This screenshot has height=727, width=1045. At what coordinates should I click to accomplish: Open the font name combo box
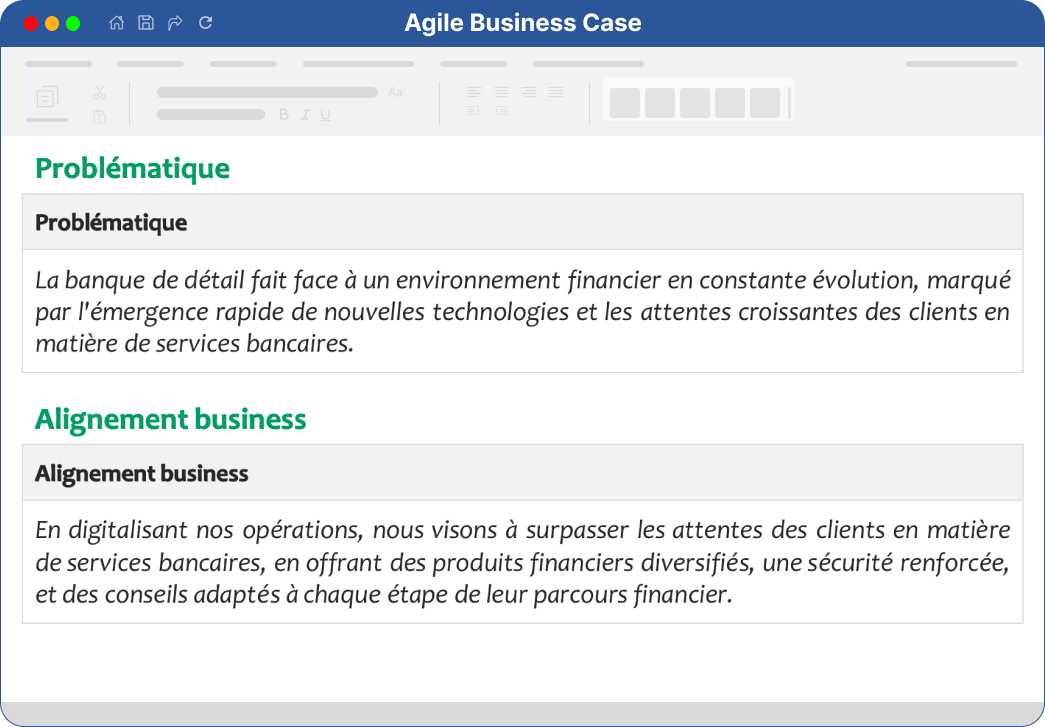click(x=267, y=93)
